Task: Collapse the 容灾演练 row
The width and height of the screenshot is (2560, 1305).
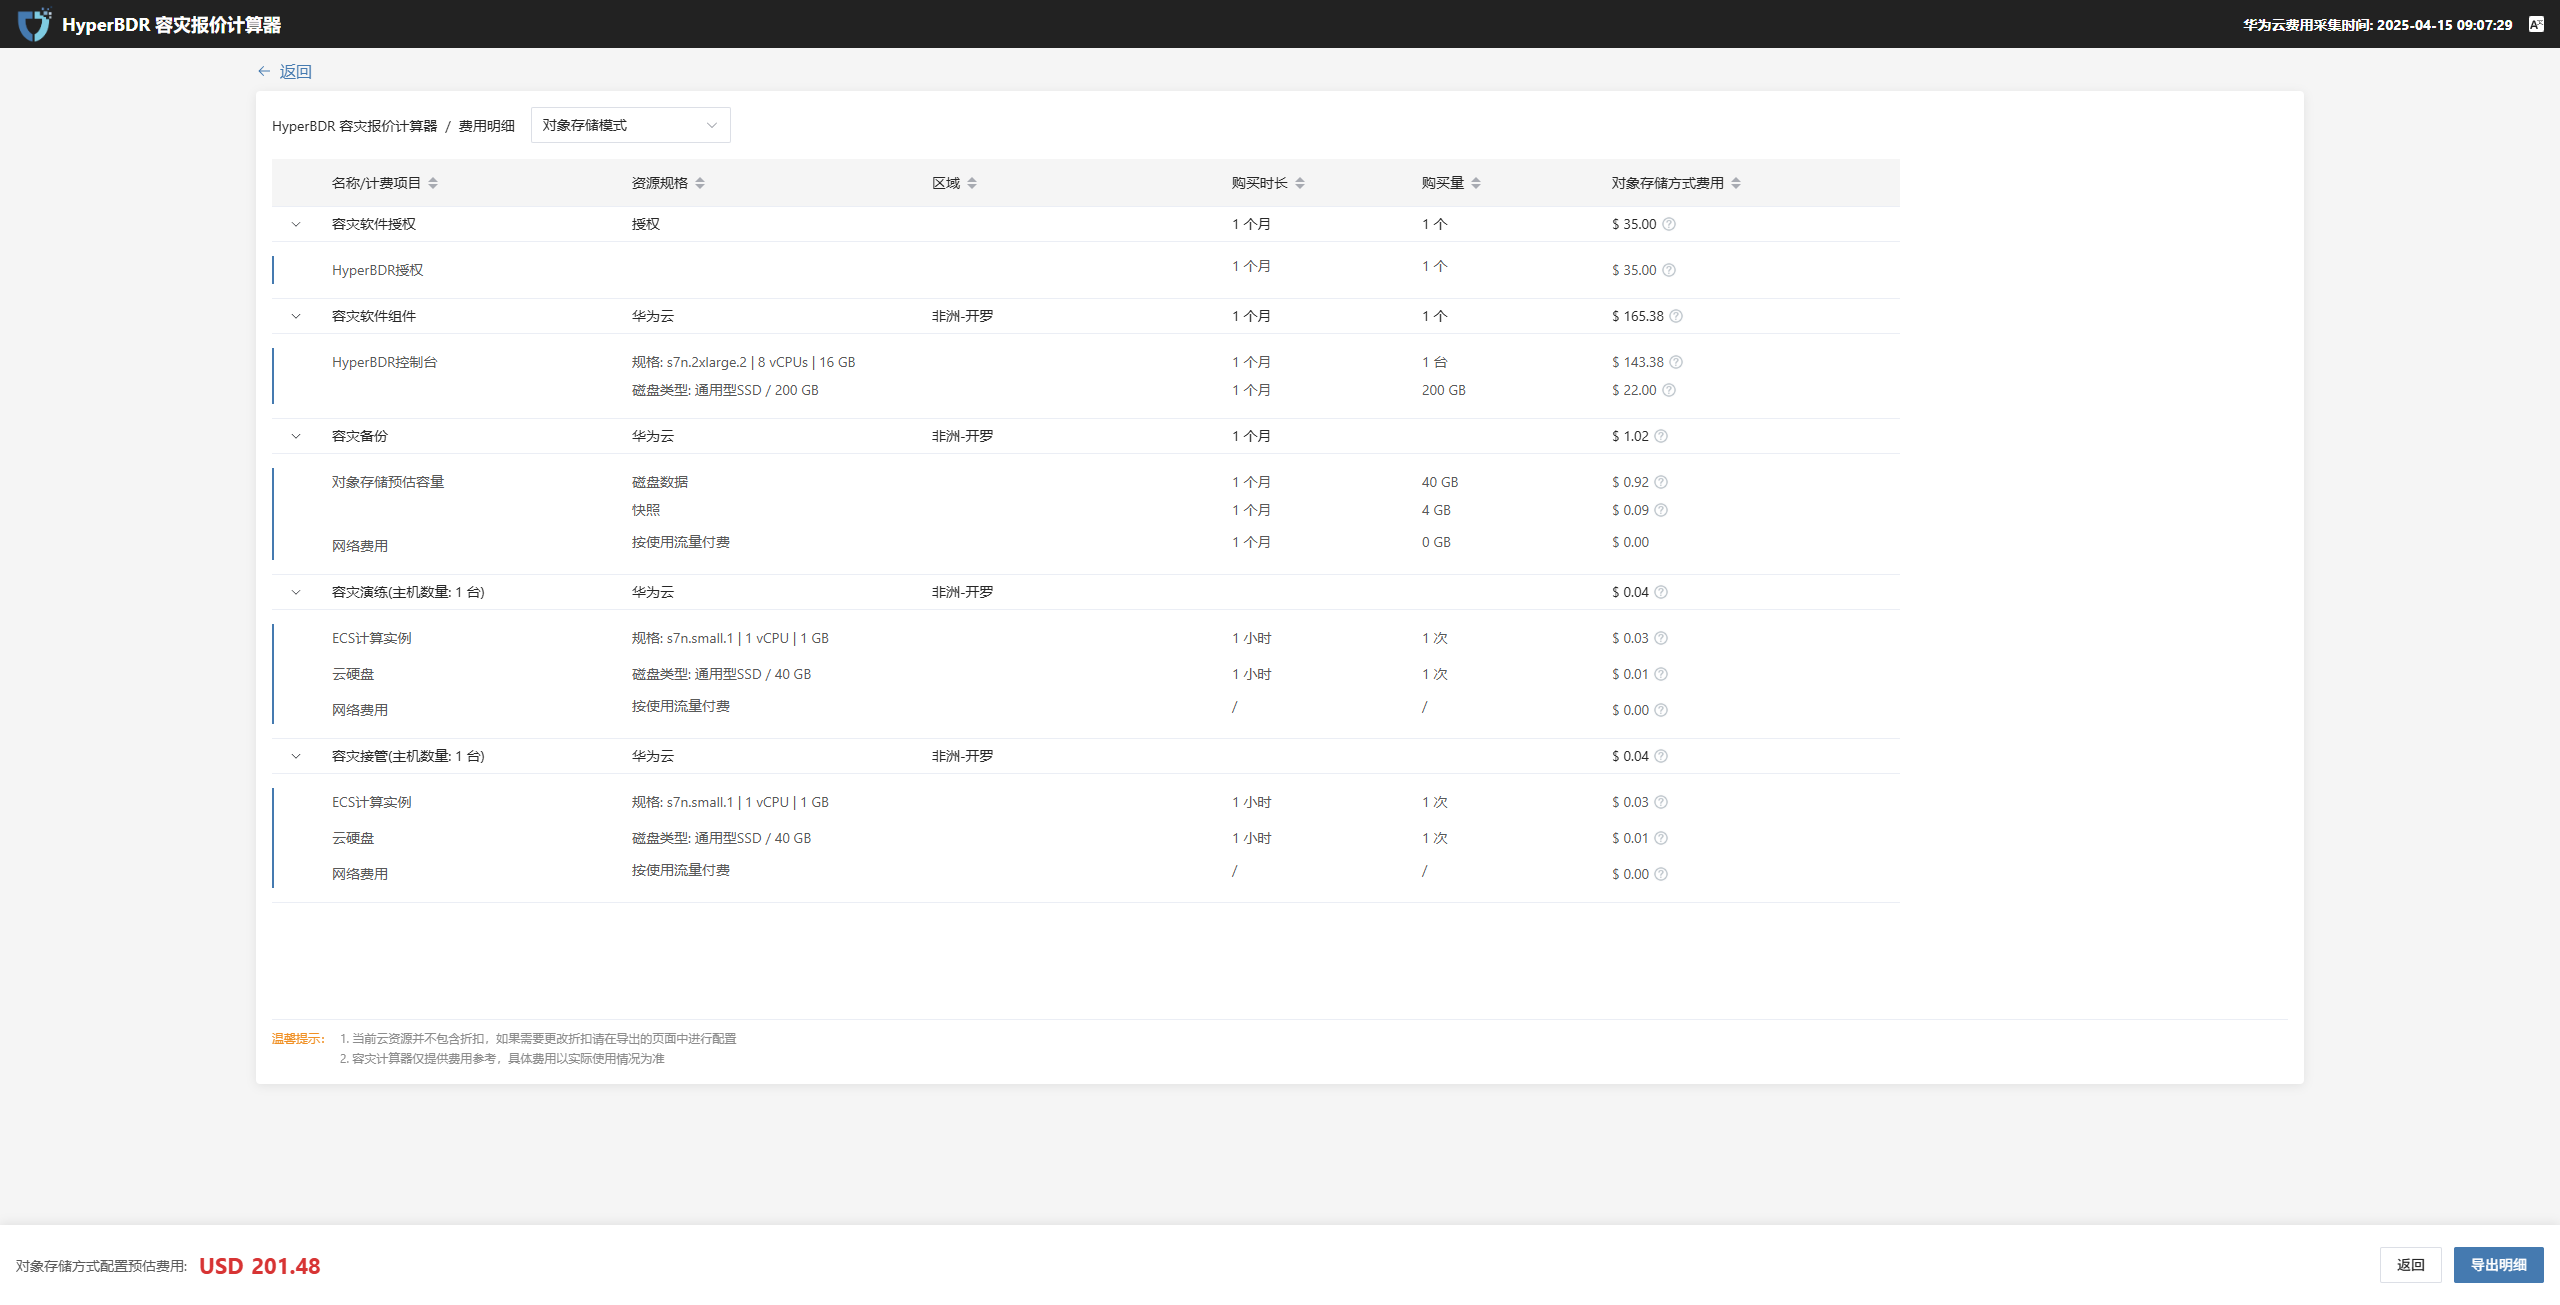Action: (296, 592)
